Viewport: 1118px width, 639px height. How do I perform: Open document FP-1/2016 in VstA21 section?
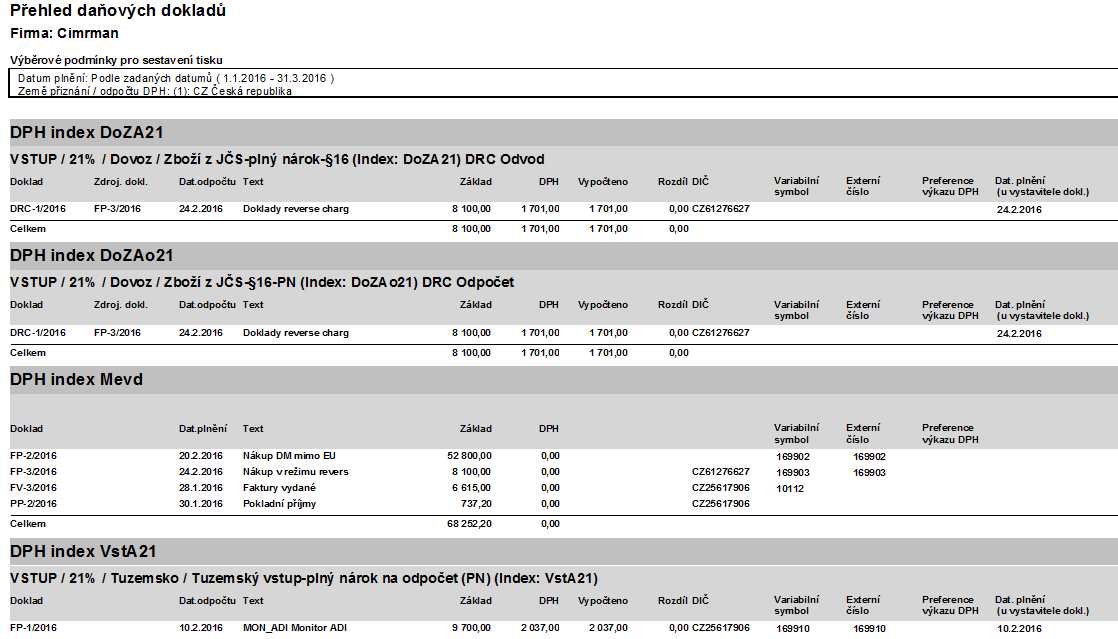coord(33,628)
